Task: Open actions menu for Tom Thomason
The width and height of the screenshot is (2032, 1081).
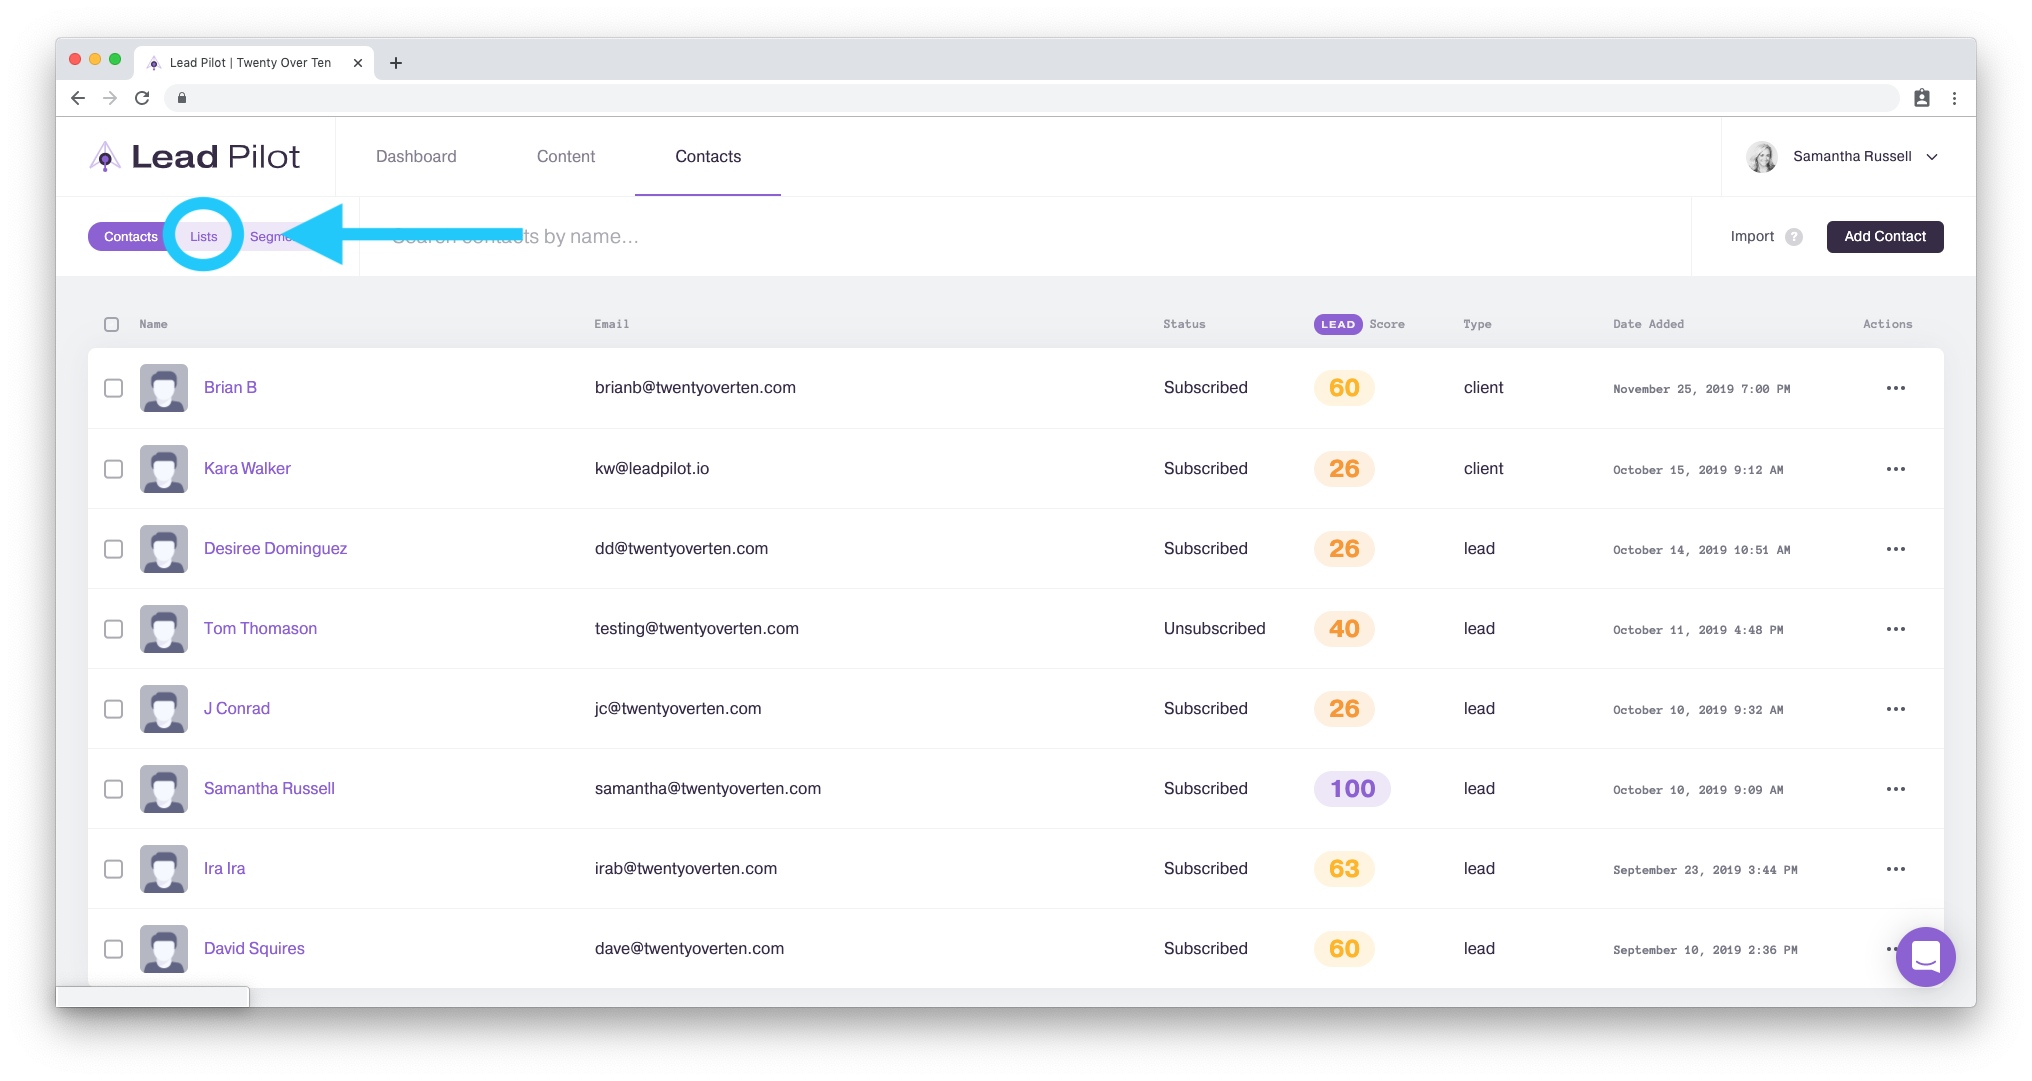Action: click(1895, 629)
